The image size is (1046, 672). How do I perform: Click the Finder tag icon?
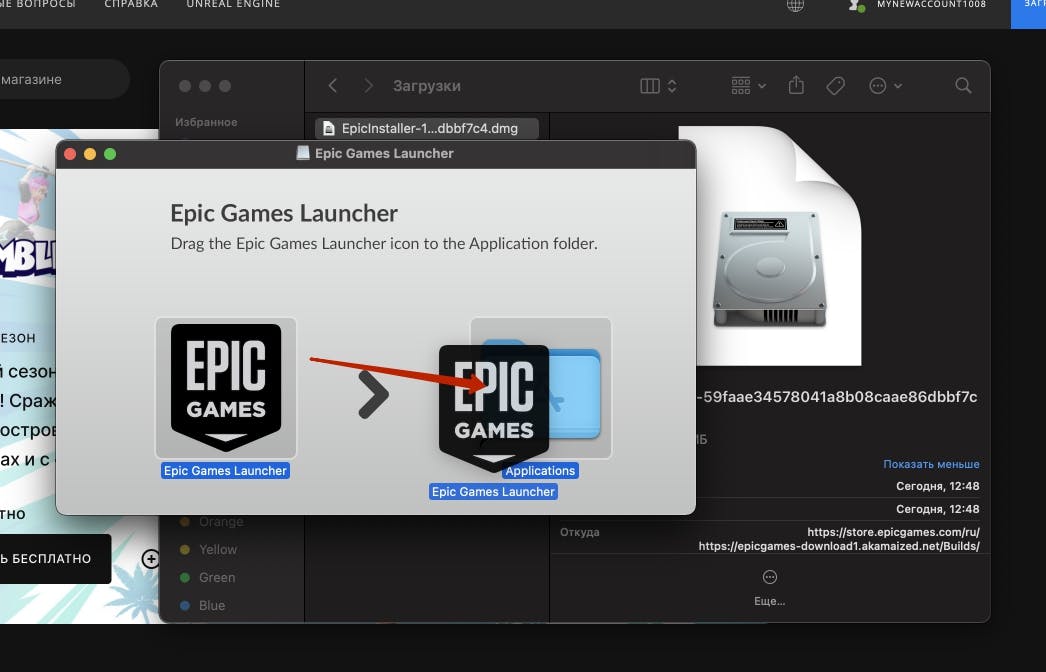tap(835, 85)
